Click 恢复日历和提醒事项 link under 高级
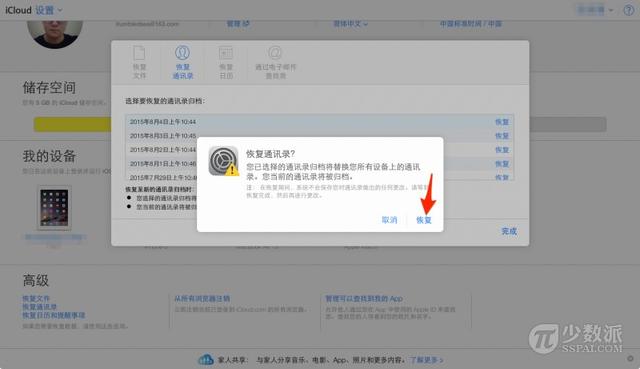 [x=54, y=315]
